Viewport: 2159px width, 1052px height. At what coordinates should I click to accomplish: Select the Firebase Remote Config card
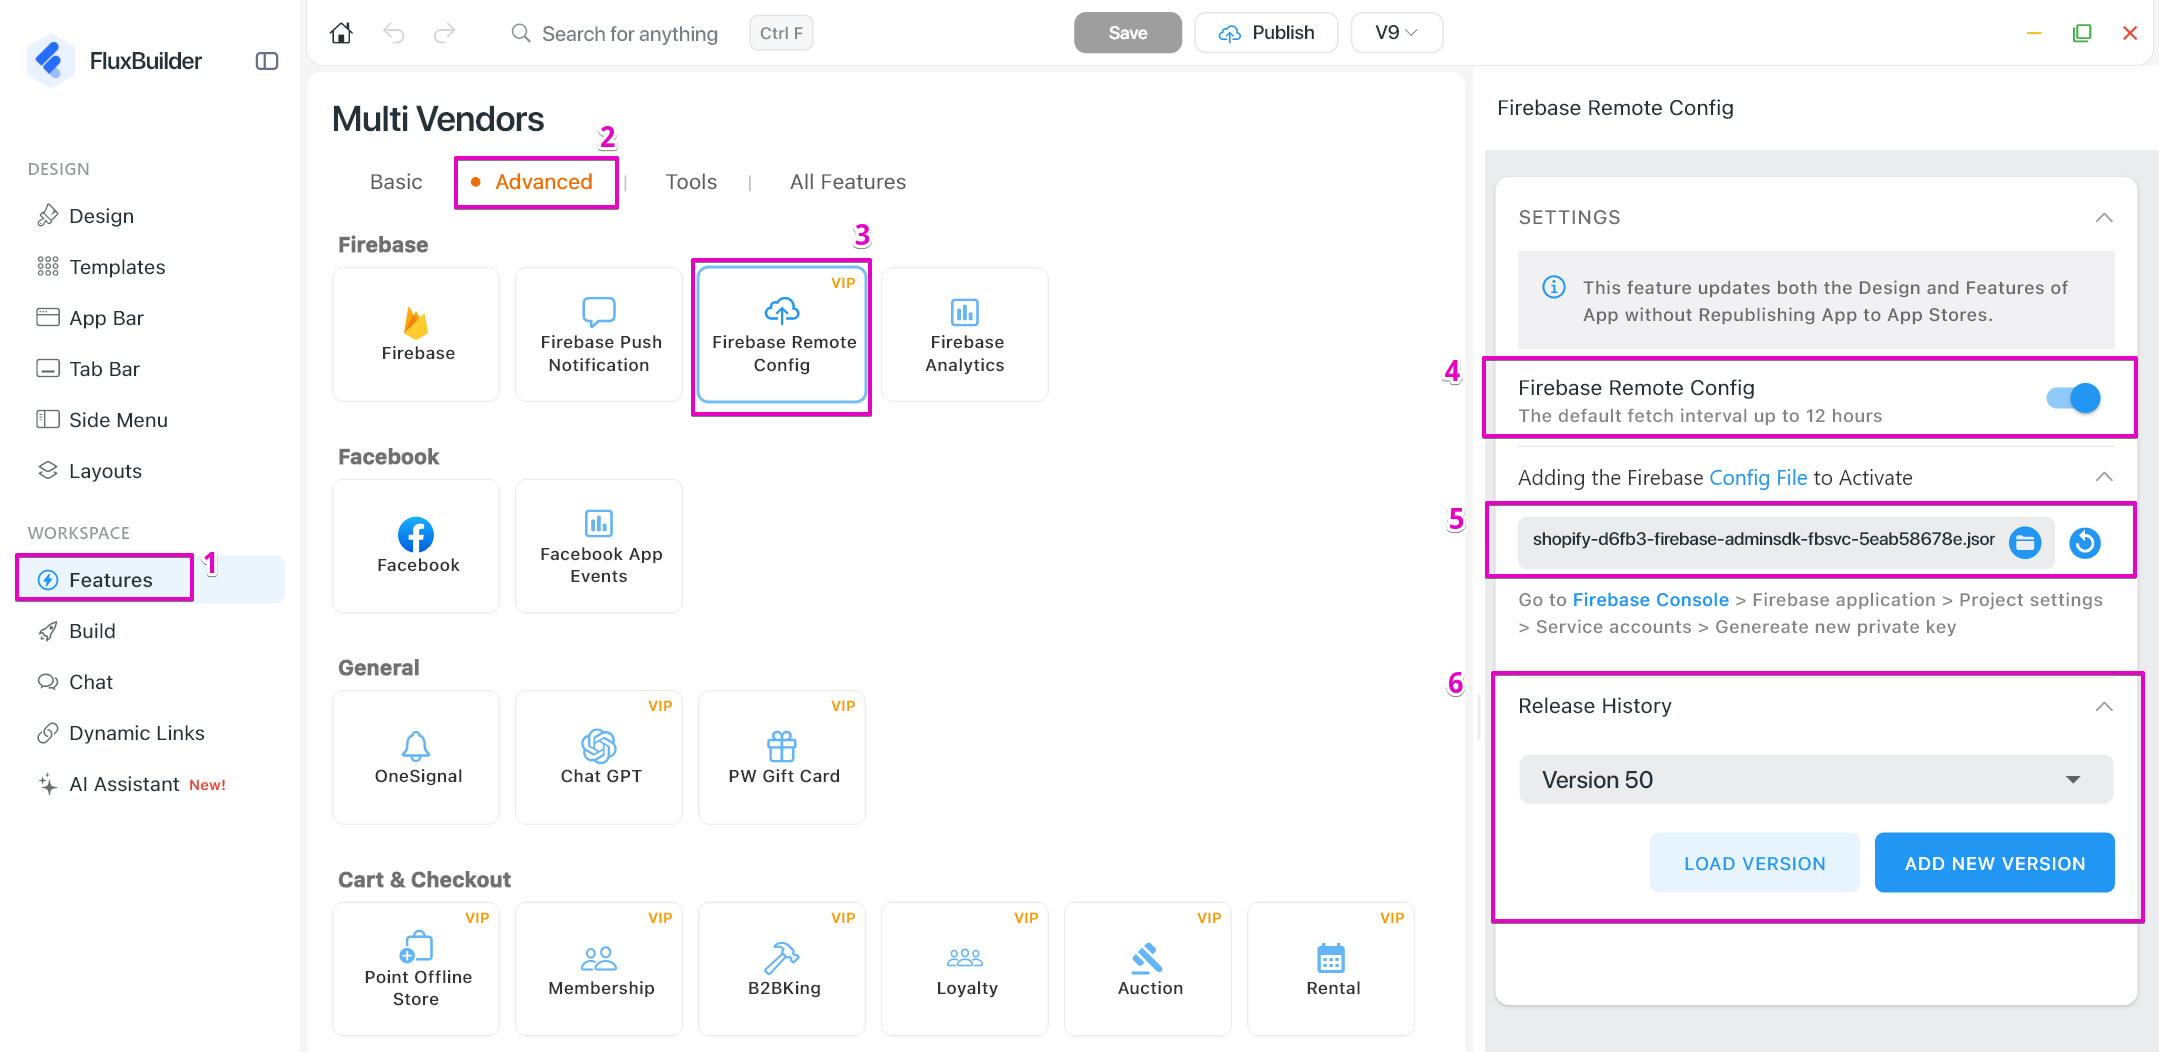(782, 334)
